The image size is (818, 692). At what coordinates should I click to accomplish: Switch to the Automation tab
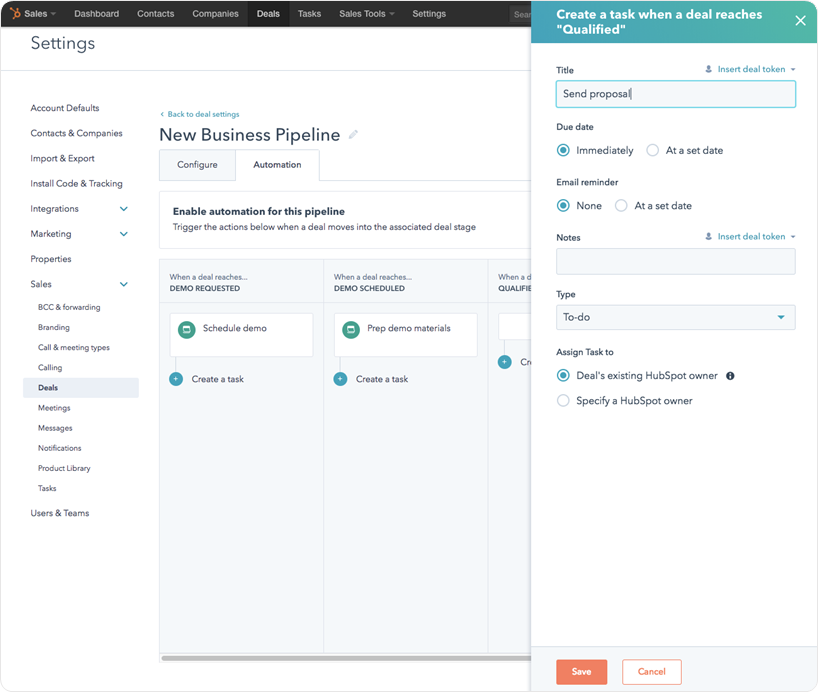point(277,165)
